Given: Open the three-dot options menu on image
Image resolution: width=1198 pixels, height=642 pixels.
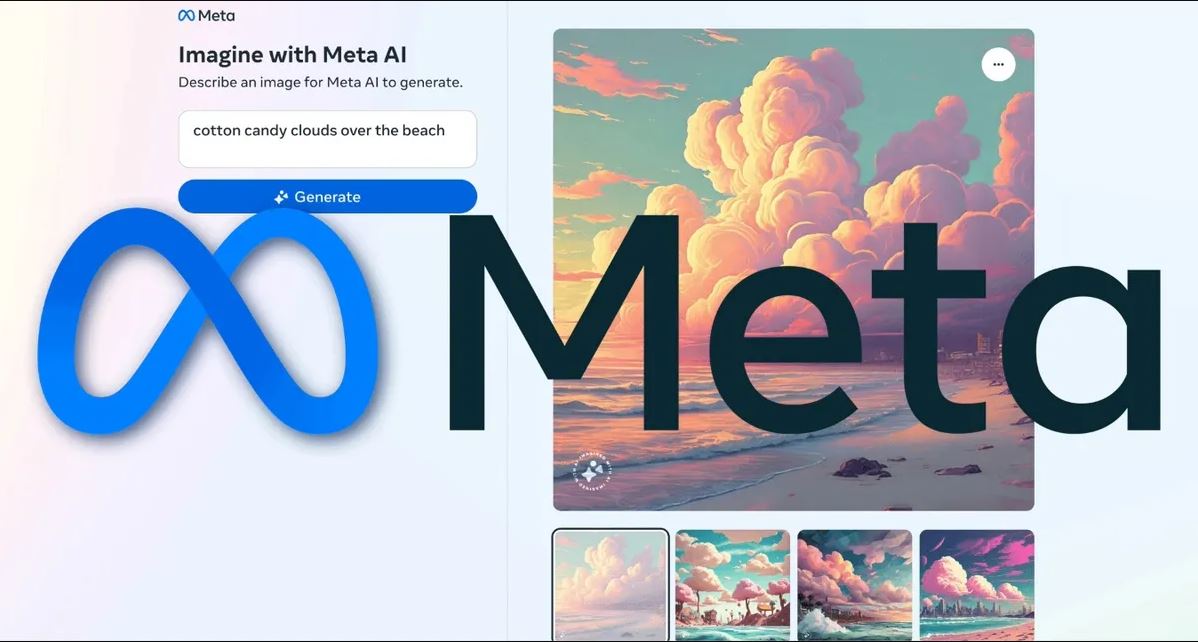Looking at the screenshot, I should pos(998,65).
